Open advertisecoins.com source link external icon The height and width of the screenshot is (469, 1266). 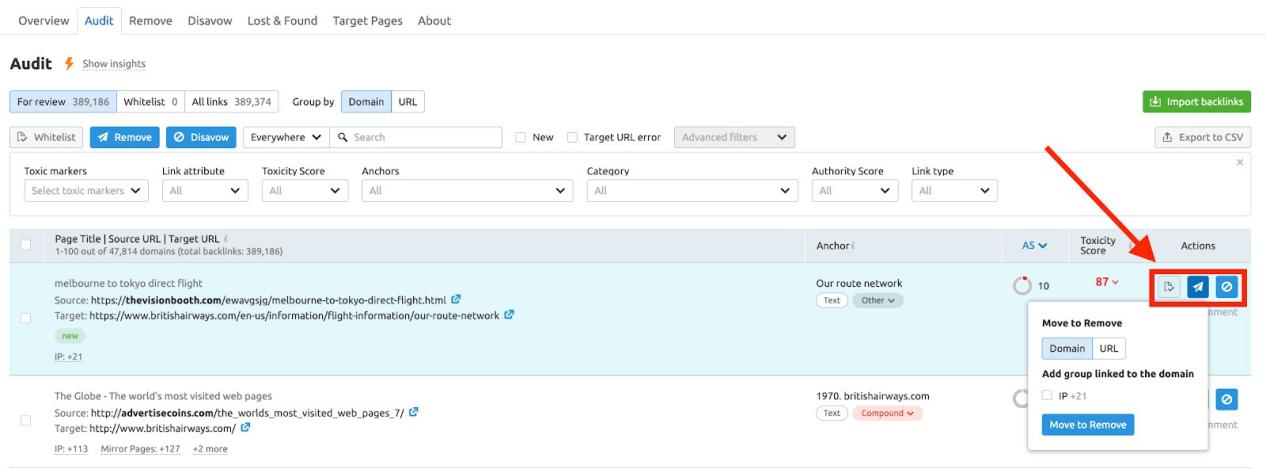tap(414, 412)
